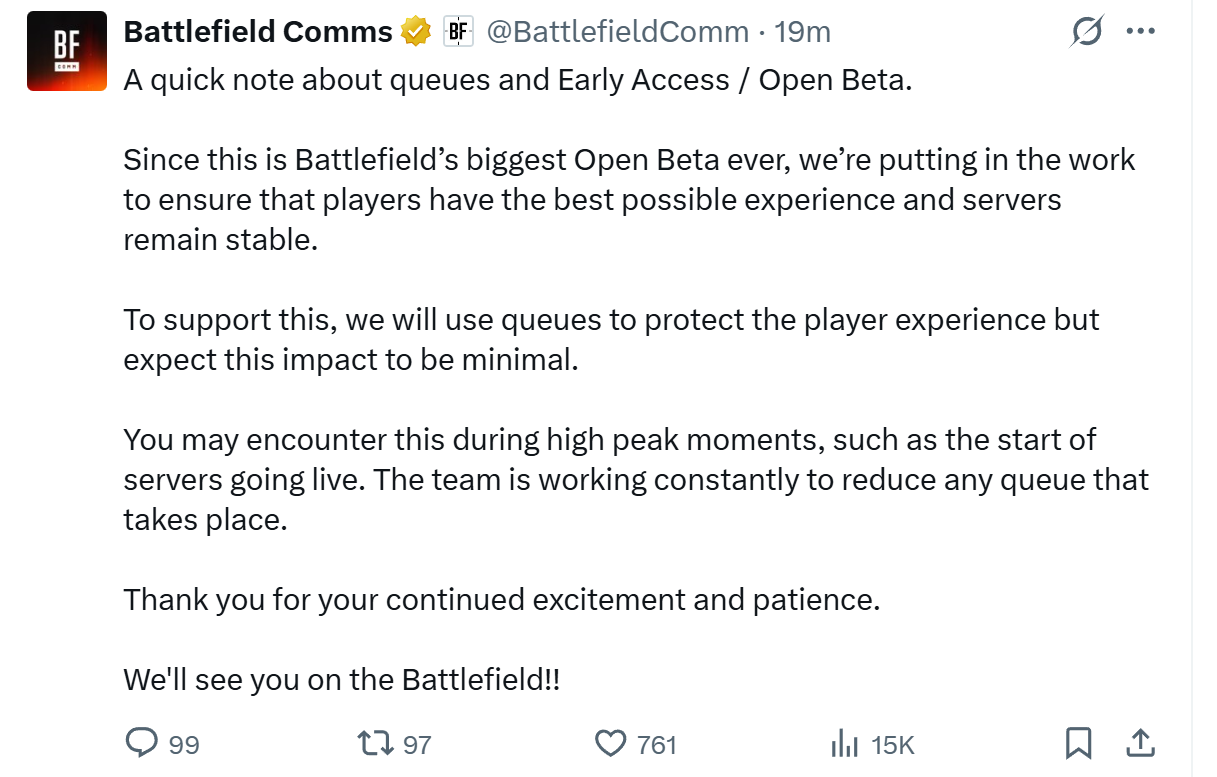Image resolution: width=1217 pixels, height=777 pixels.
Task: Open the repost arrows menu
Action: [x=377, y=743]
